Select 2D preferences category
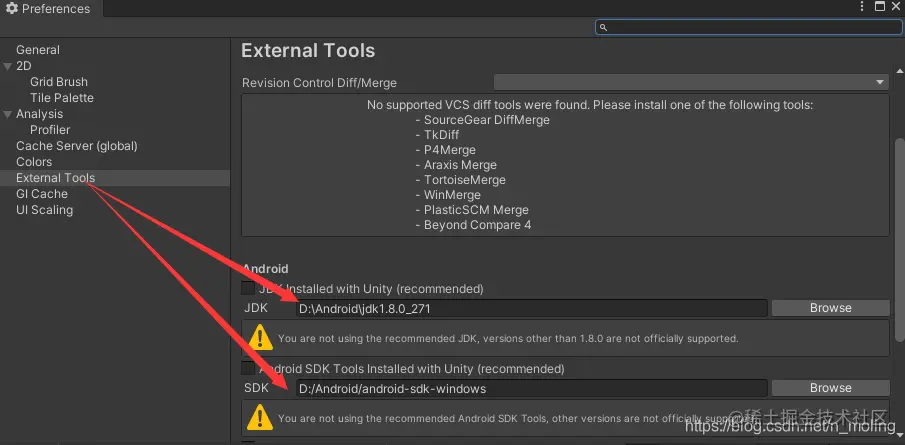 24,66
